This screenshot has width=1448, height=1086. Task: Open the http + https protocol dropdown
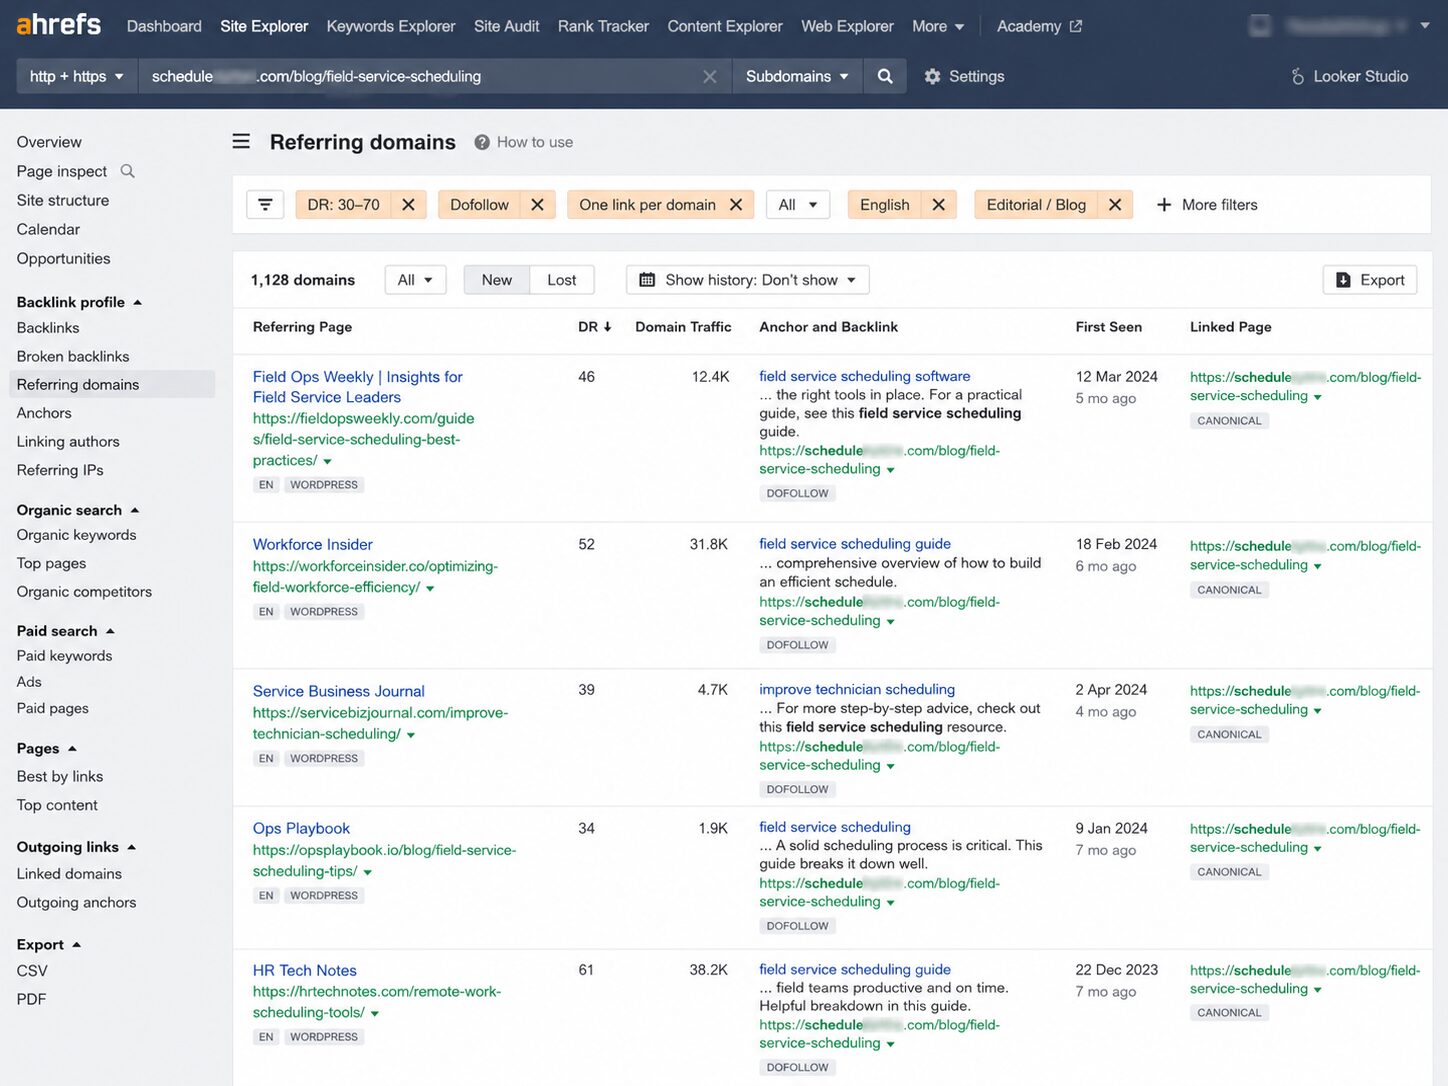(x=77, y=76)
